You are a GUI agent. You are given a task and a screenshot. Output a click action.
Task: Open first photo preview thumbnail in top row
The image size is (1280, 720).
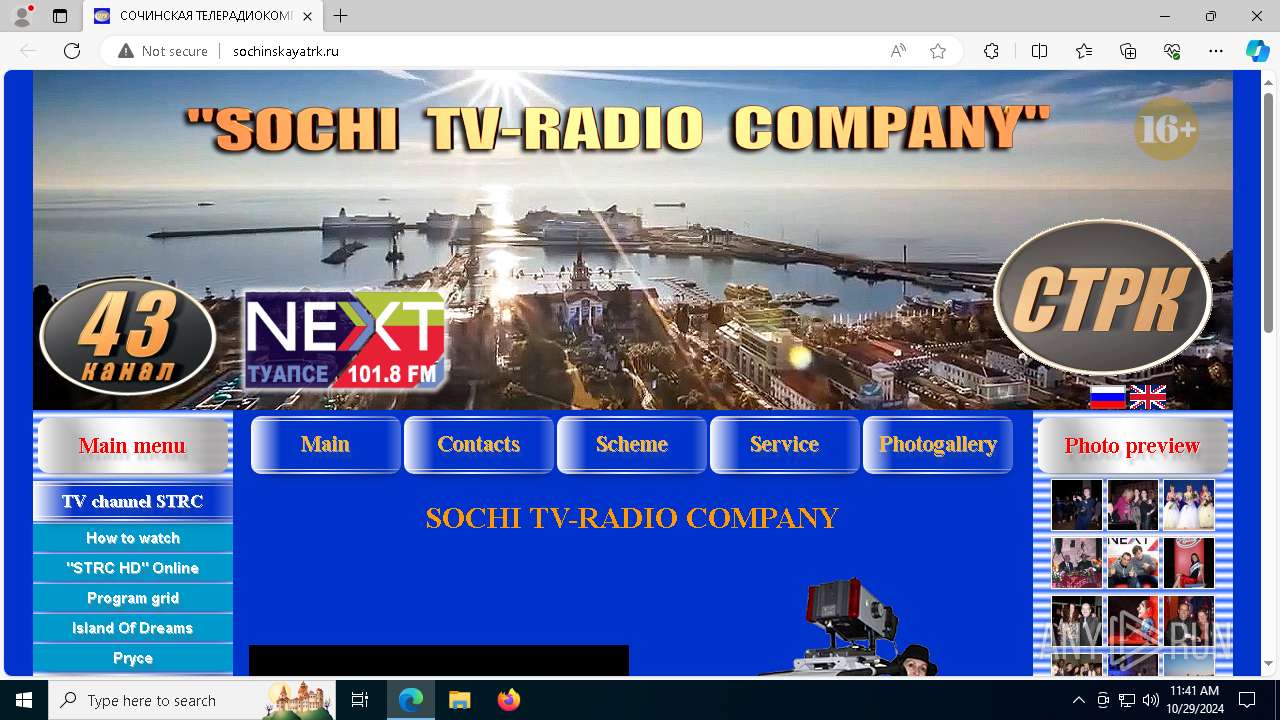1077,505
